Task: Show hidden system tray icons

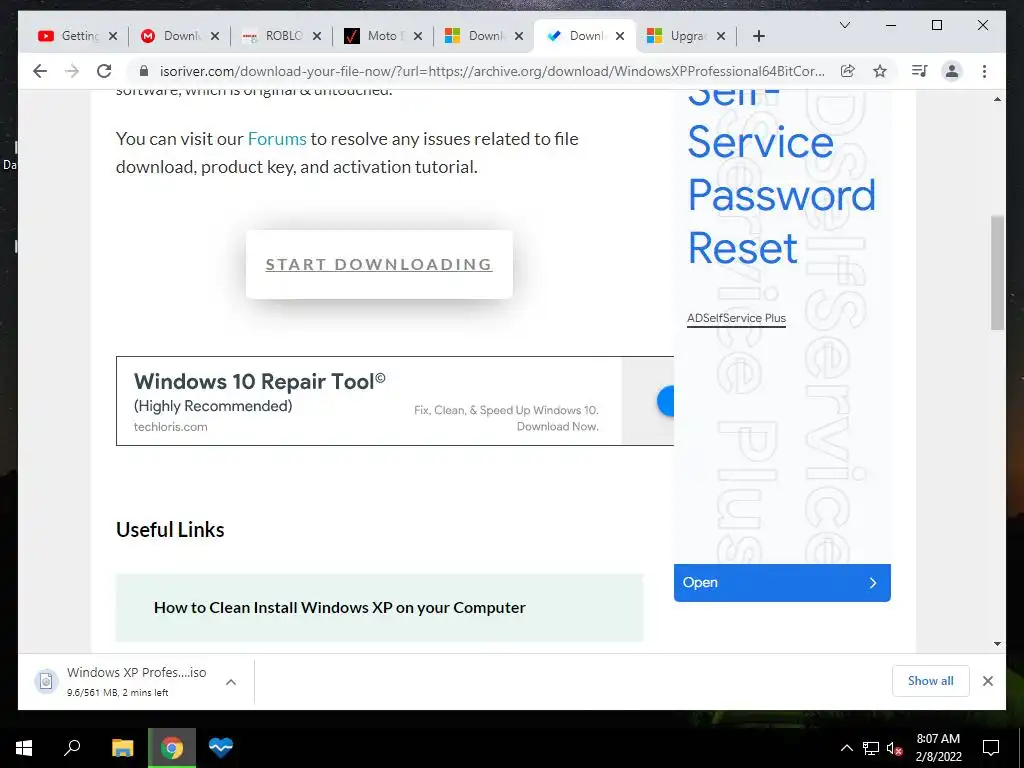Action: [846, 748]
